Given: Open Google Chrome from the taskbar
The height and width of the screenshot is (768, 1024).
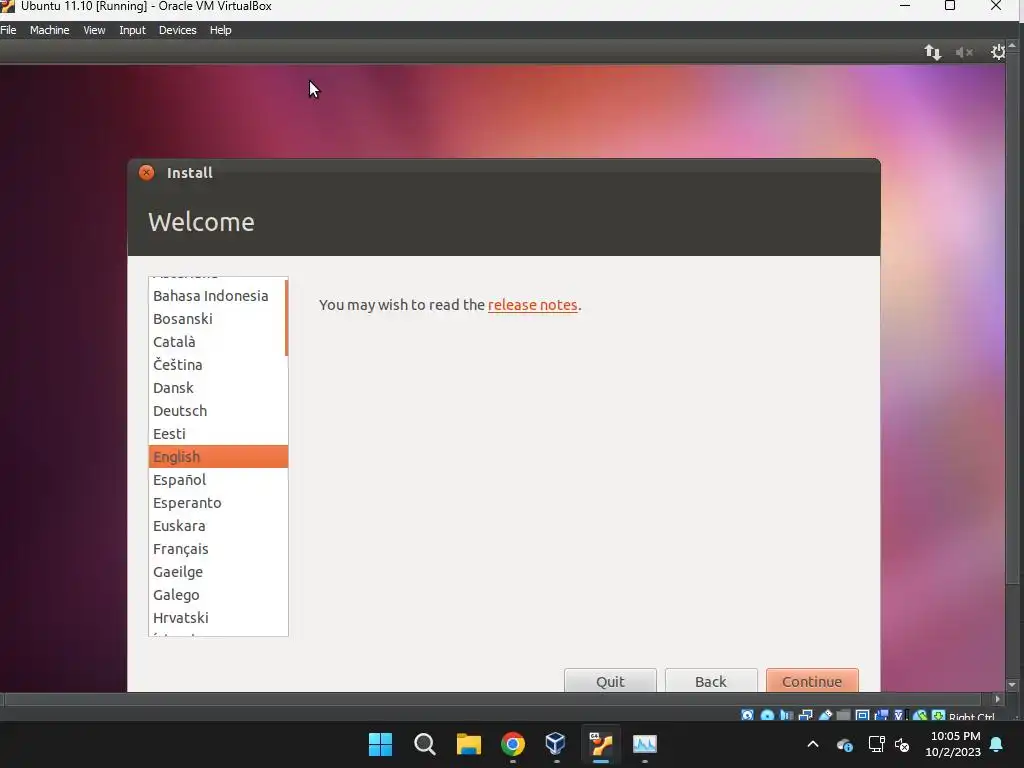Looking at the screenshot, I should (513, 744).
